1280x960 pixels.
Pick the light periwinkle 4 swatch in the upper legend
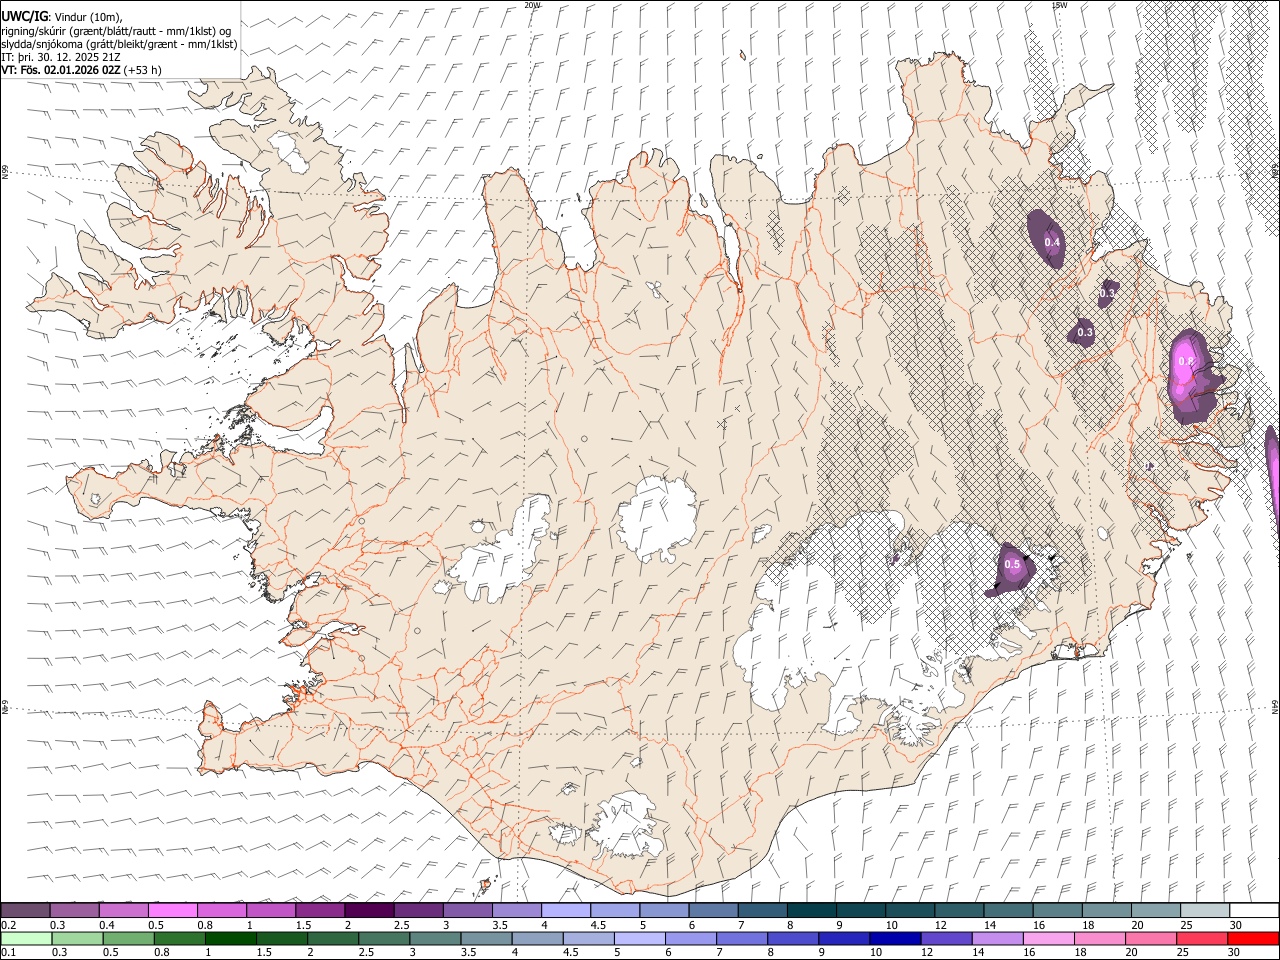pos(566,910)
